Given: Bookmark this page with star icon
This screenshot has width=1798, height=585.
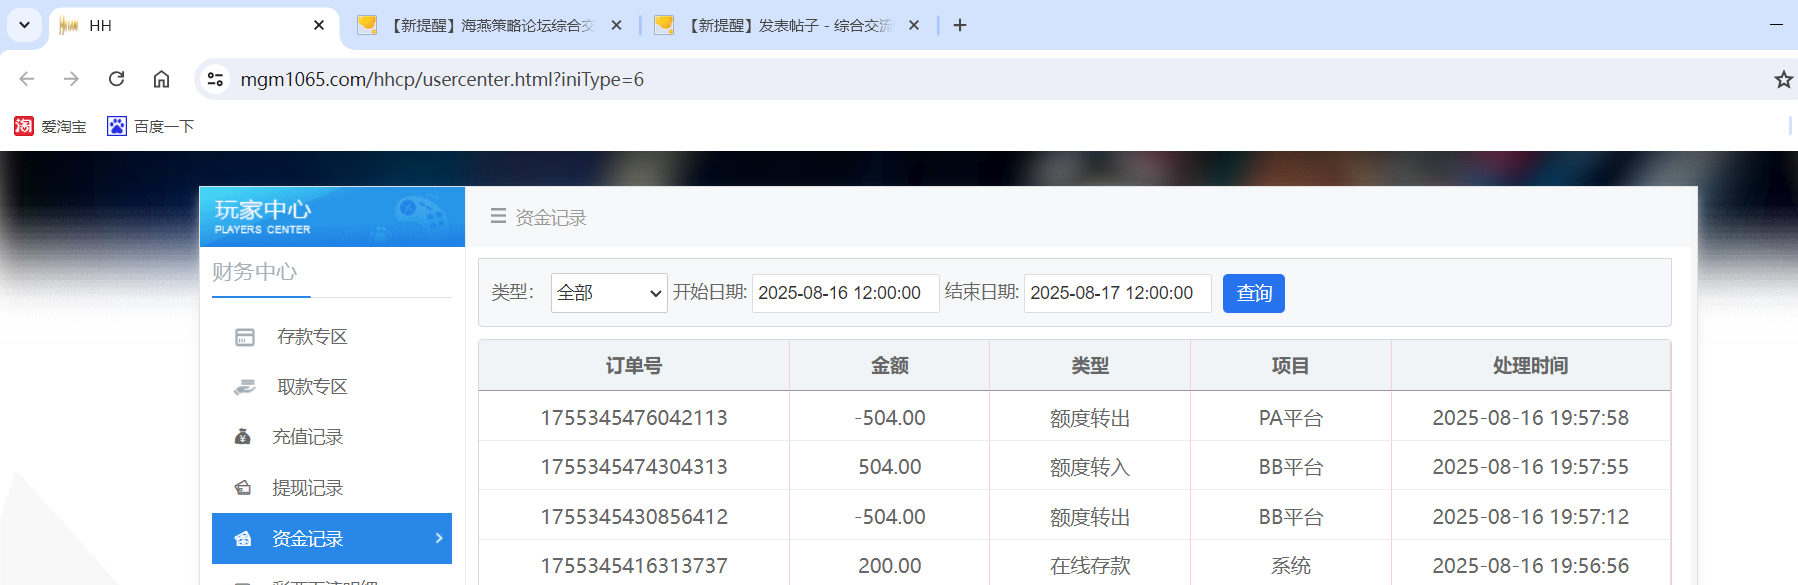Looking at the screenshot, I should point(1782,79).
